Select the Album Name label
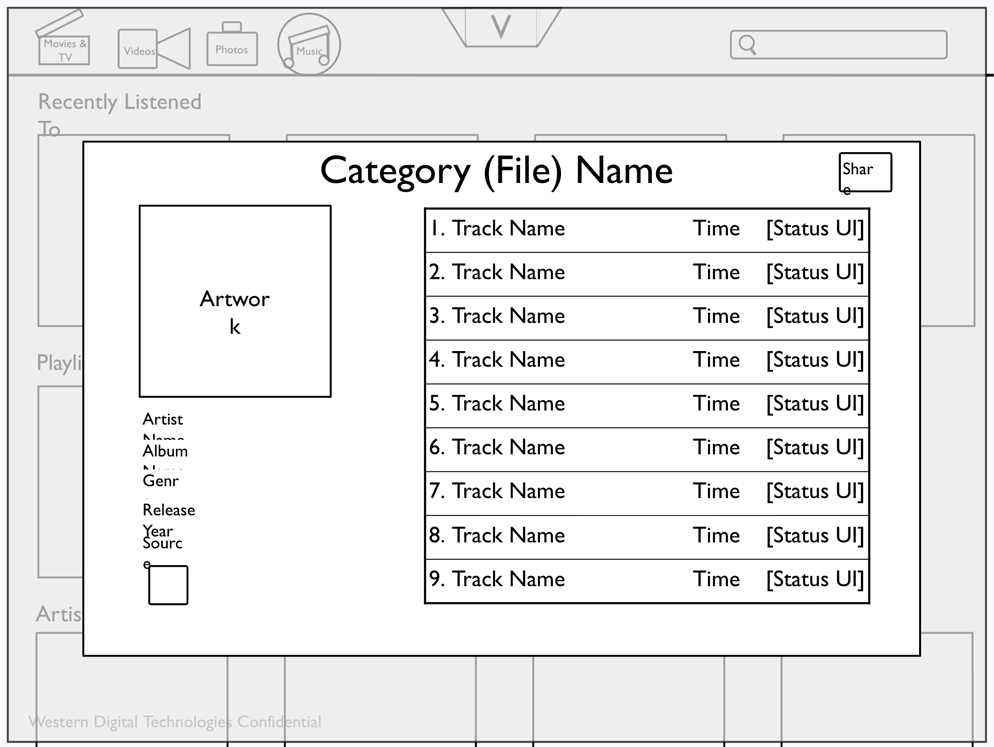 [x=165, y=457]
